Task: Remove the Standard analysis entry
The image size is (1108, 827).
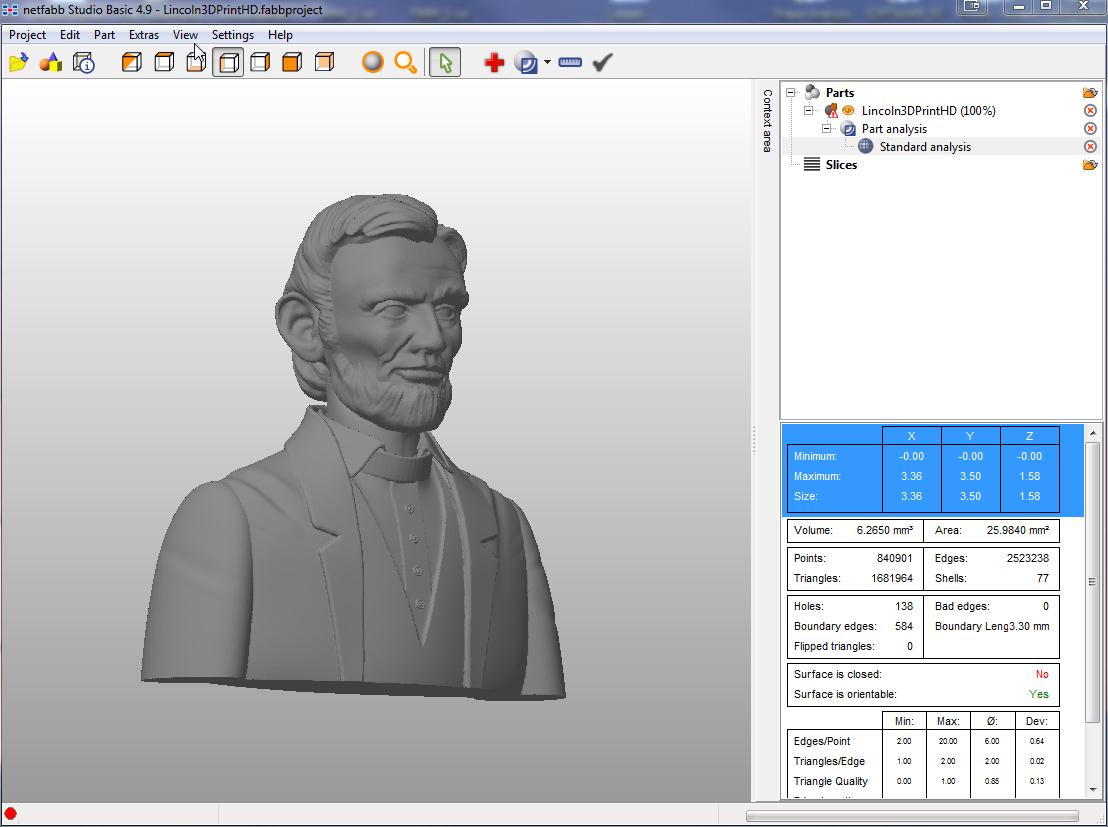Action: point(1090,147)
